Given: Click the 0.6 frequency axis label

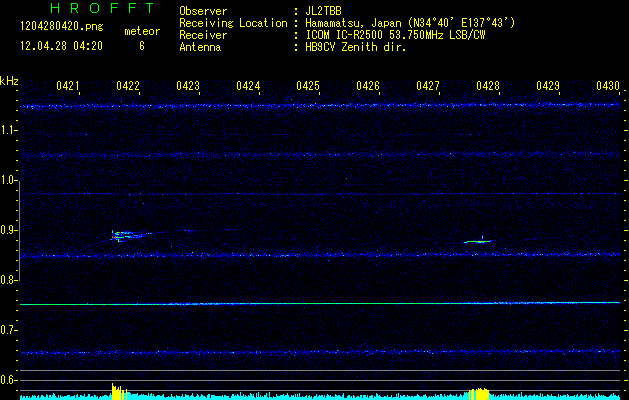Looking at the screenshot, I should click(9, 380).
